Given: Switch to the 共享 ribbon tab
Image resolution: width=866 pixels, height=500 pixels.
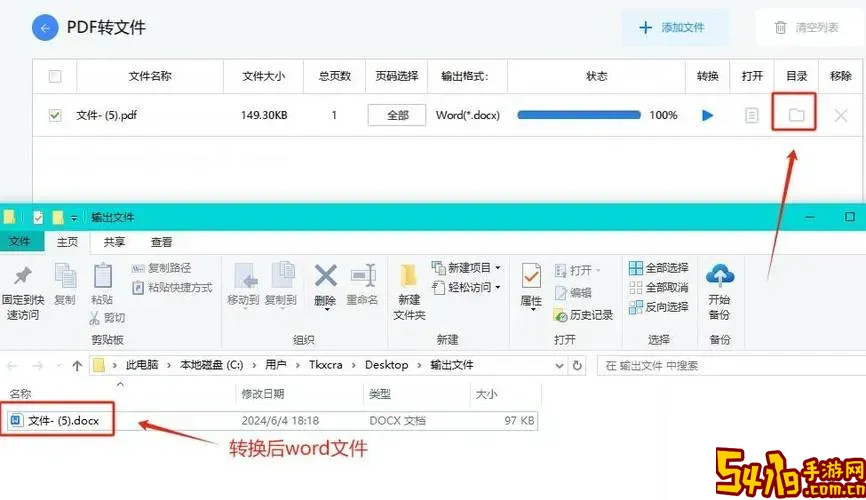Looking at the screenshot, I should (114, 242).
